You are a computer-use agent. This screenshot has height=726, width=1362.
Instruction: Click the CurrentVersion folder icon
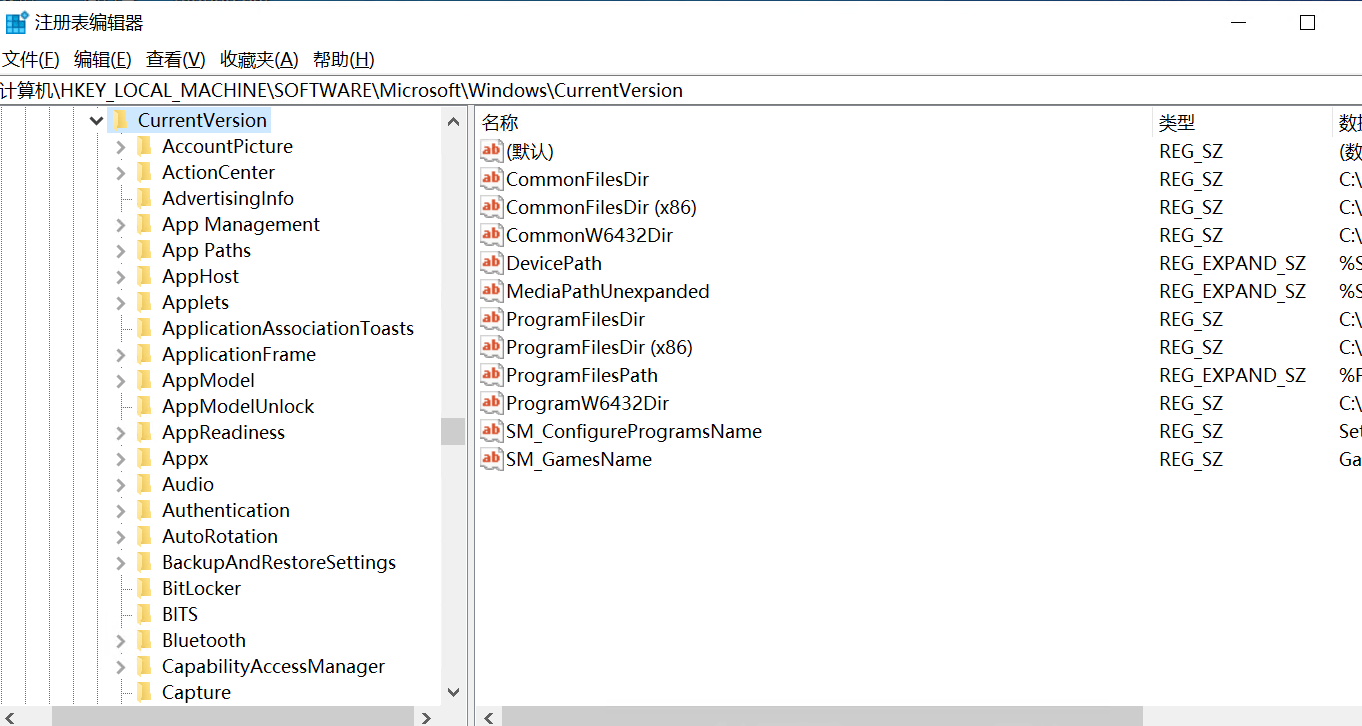120,120
